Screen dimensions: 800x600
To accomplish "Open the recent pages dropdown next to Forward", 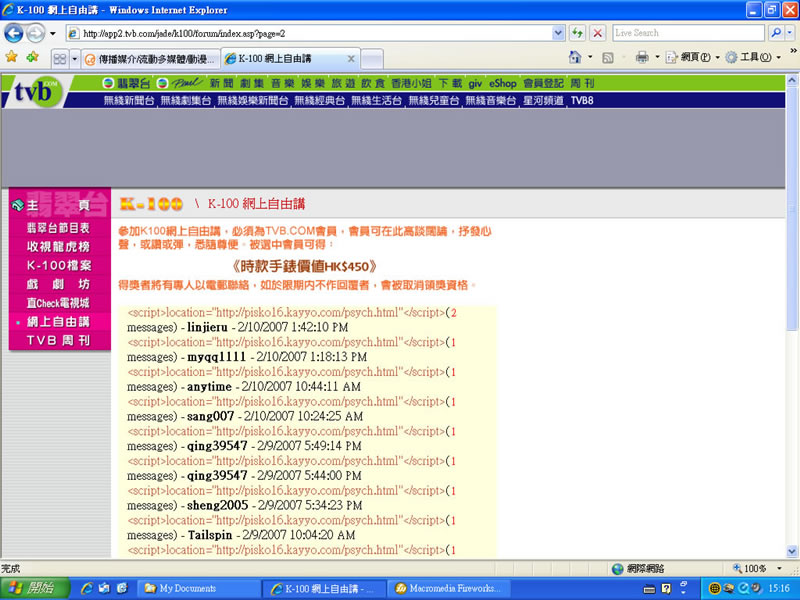I will (53, 34).
